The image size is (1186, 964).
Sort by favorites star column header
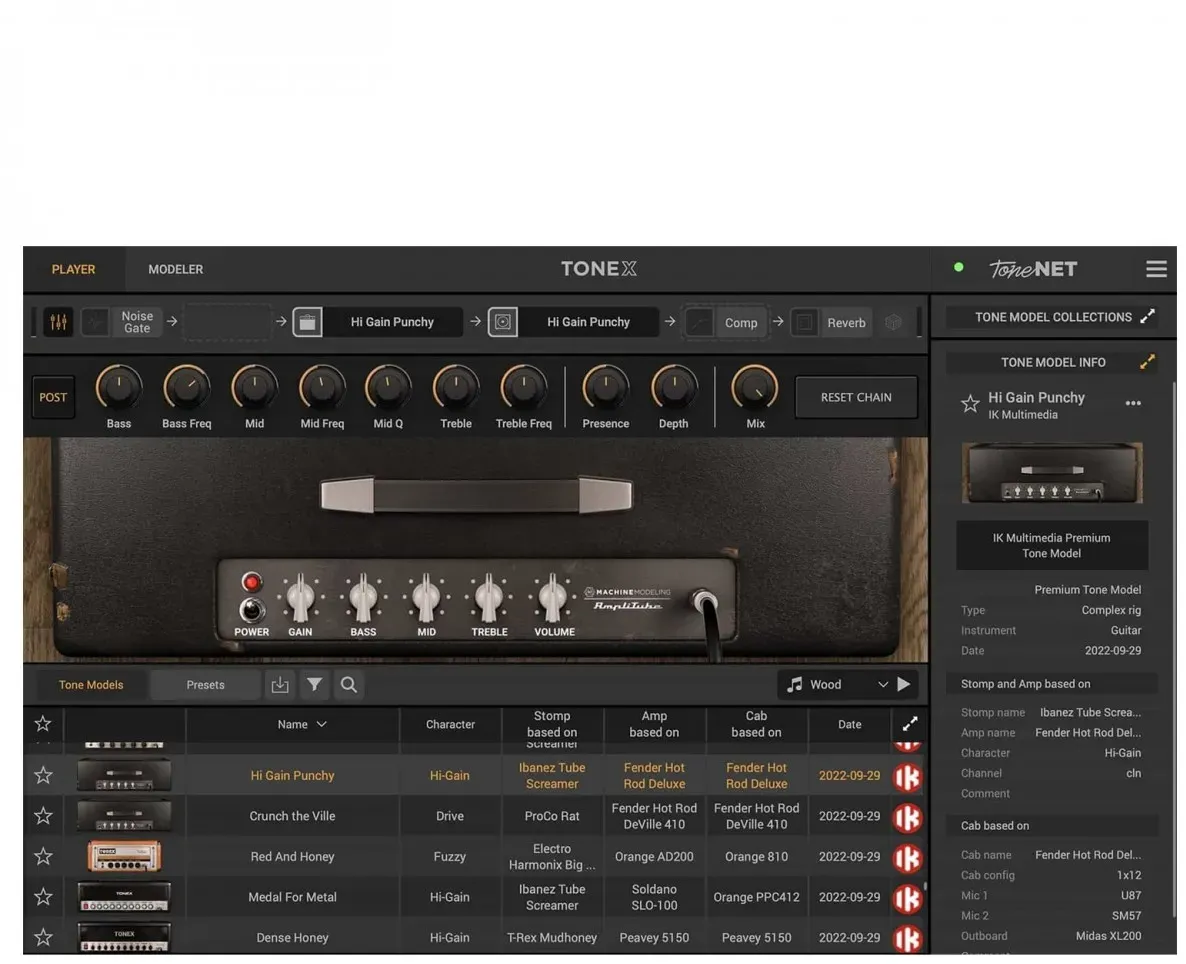click(x=43, y=724)
